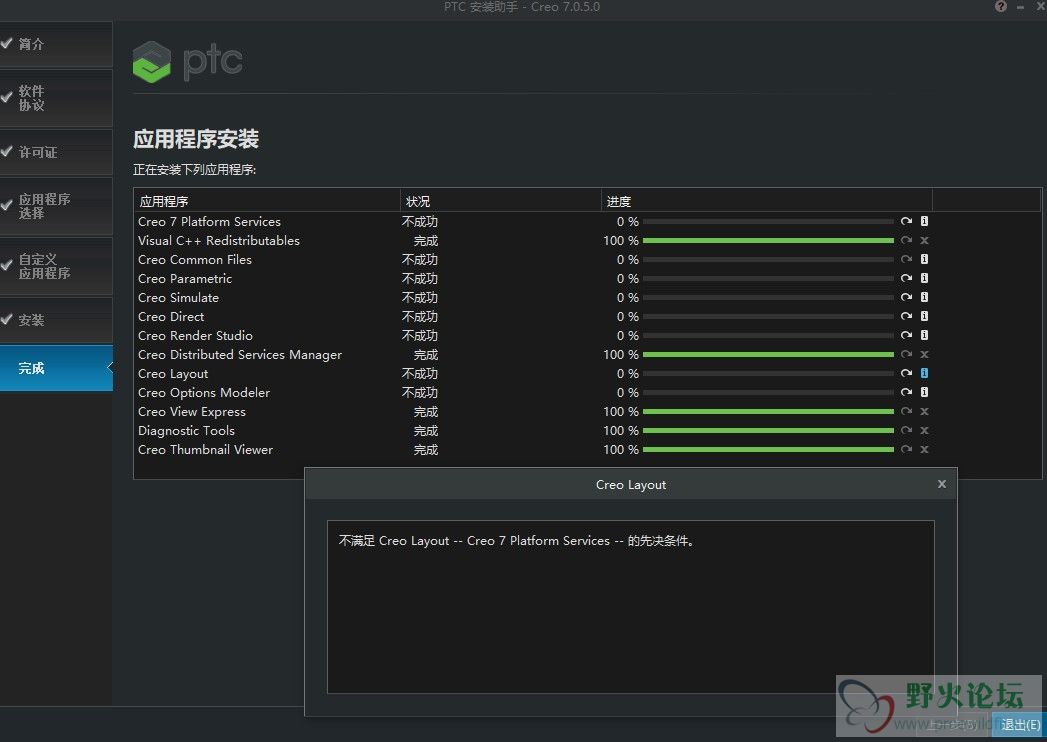1047x742 pixels.
Task: Select the 应用程序选择 step
Action: [56, 206]
